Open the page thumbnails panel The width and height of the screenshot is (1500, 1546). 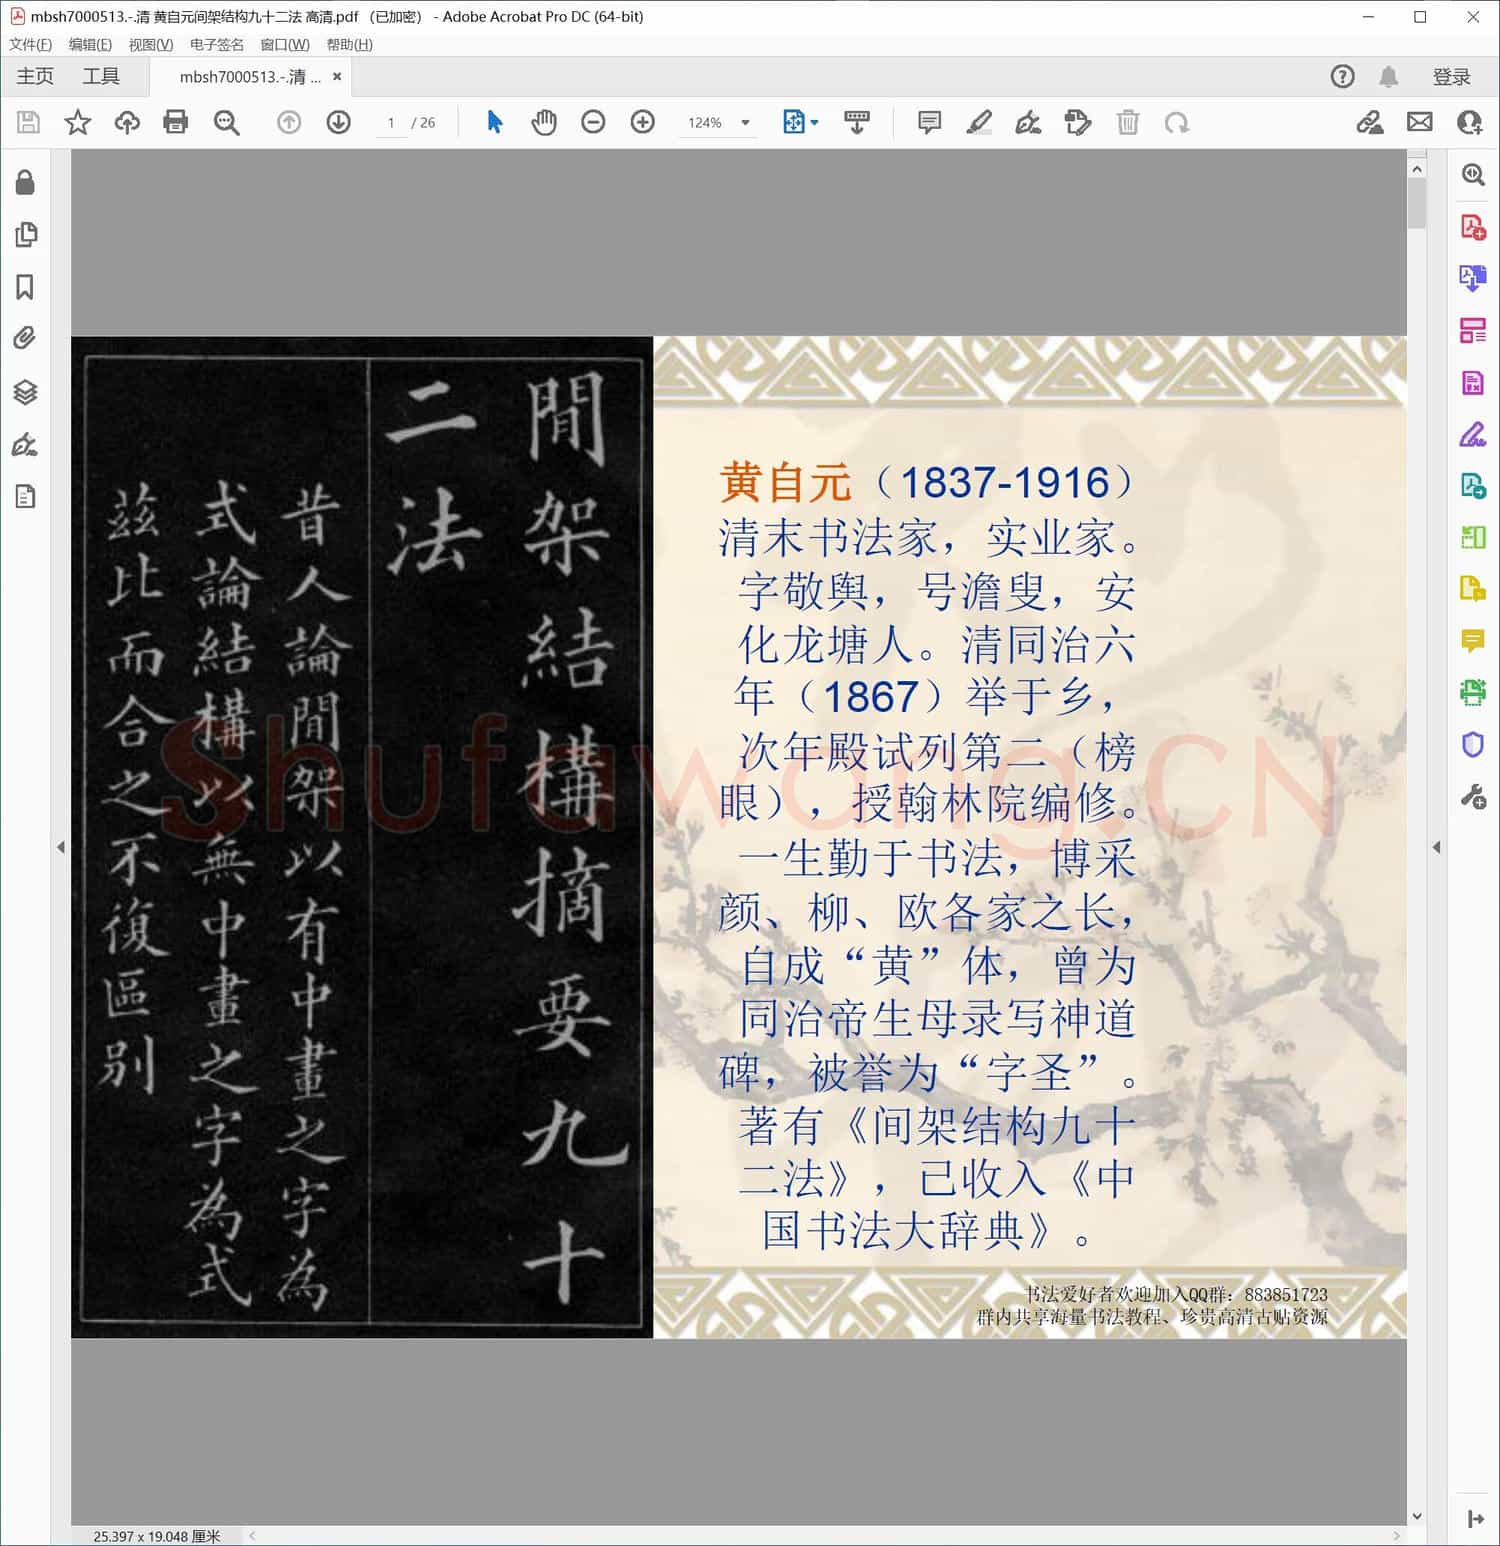(x=25, y=235)
